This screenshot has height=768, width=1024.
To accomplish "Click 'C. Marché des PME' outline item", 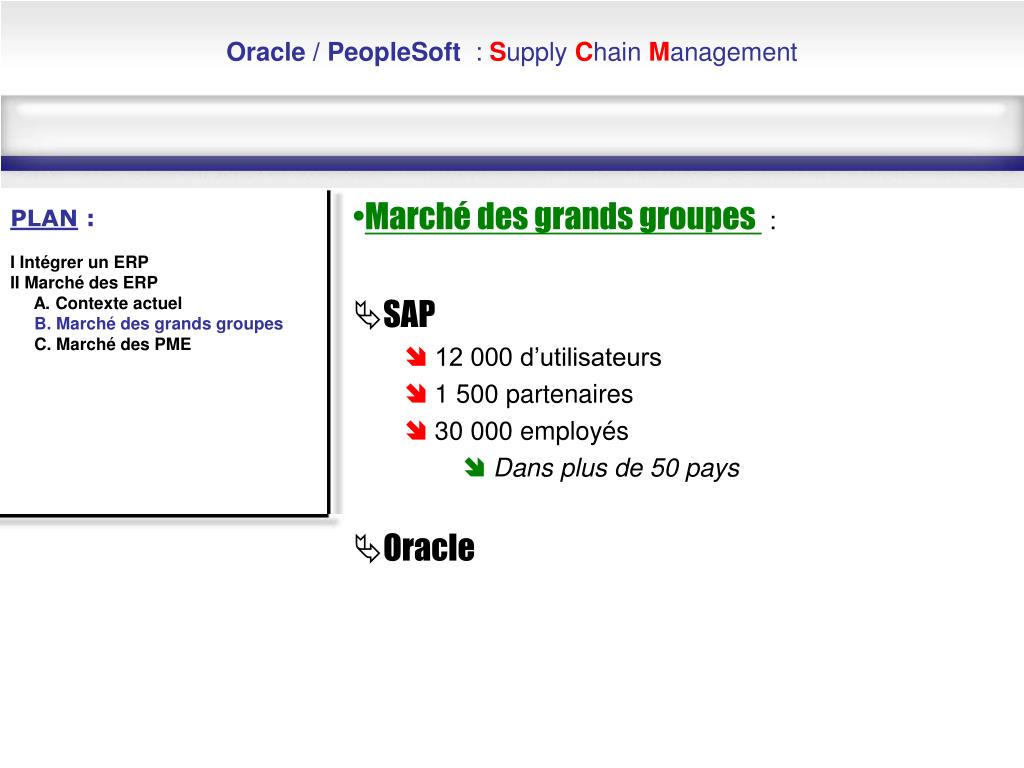I will pyautogui.click(x=112, y=344).
